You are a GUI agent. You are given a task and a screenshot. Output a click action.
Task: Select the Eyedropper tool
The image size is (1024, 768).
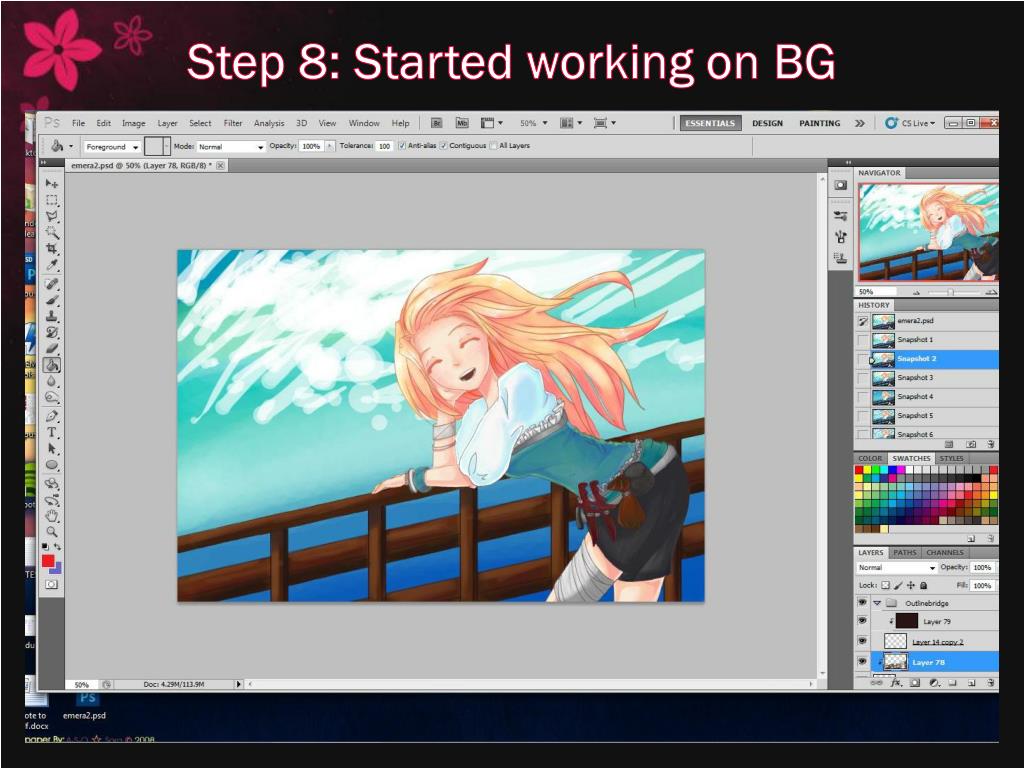(x=52, y=266)
